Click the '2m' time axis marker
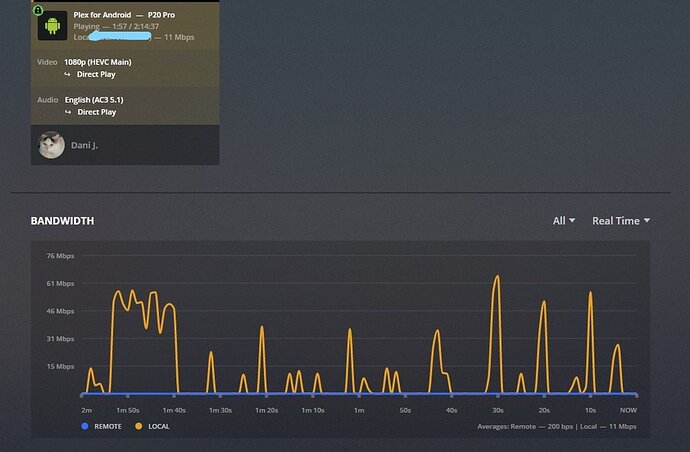Screen dimensions: 690x452 (87, 410)
